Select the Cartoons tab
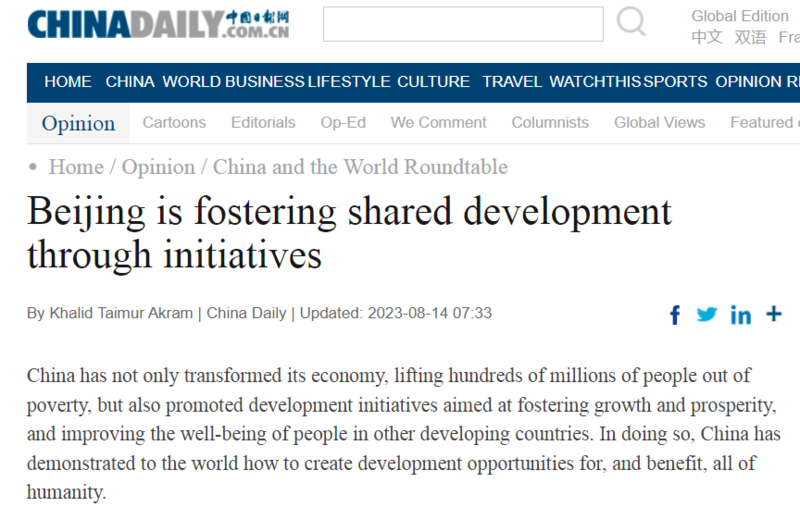The image size is (800, 532). pyautogui.click(x=174, y=123)
